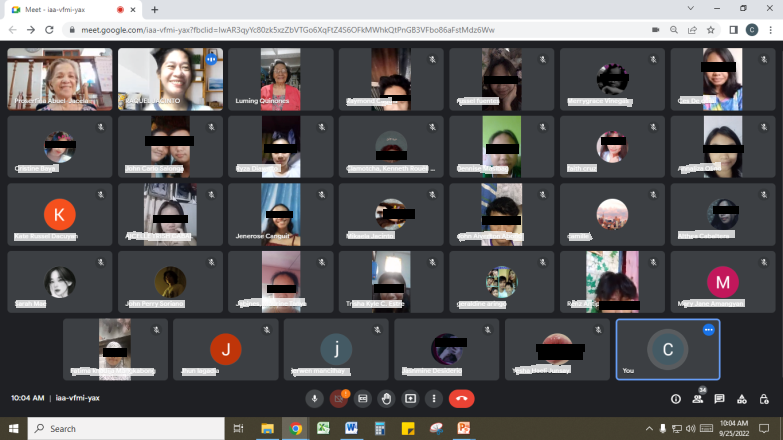783x440 pixels.
Task: Show the participants list panel
Action: click(697, 398)
